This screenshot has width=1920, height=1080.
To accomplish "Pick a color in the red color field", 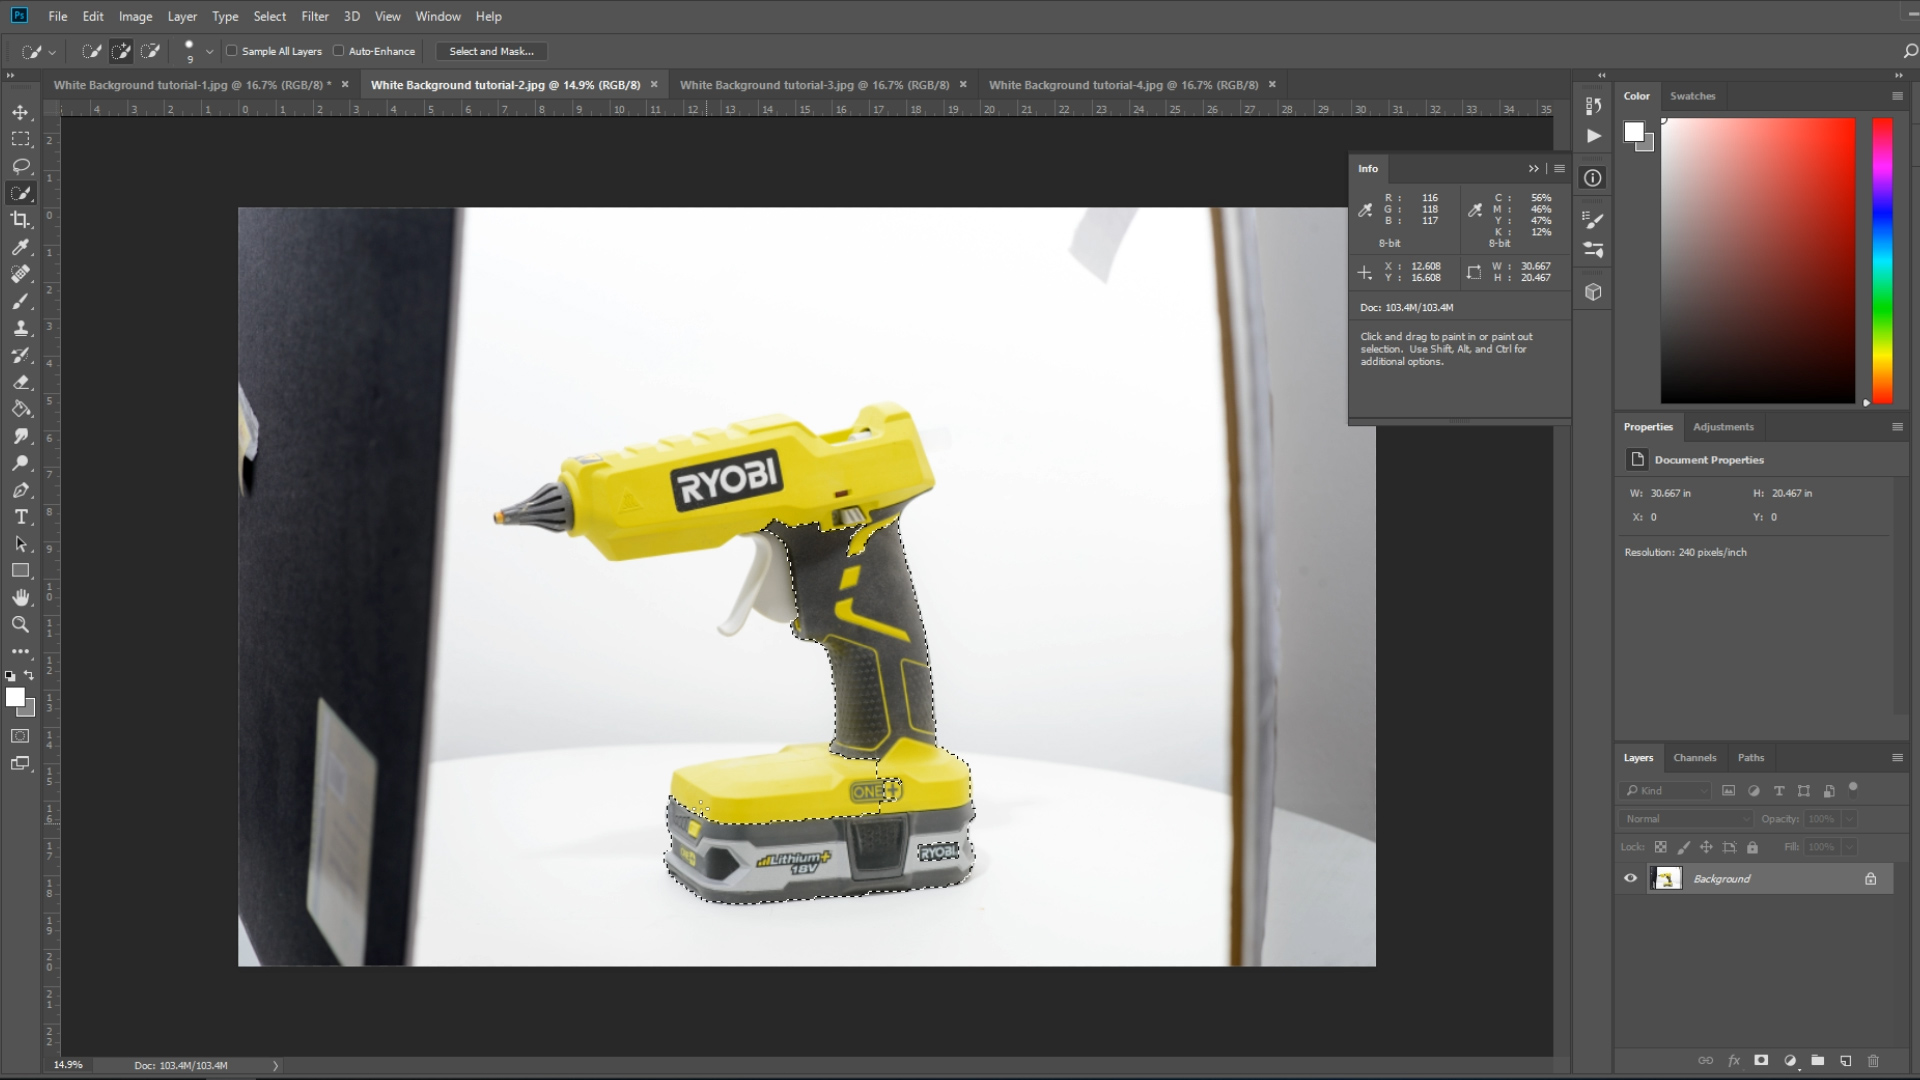I will coord(1758,261).
